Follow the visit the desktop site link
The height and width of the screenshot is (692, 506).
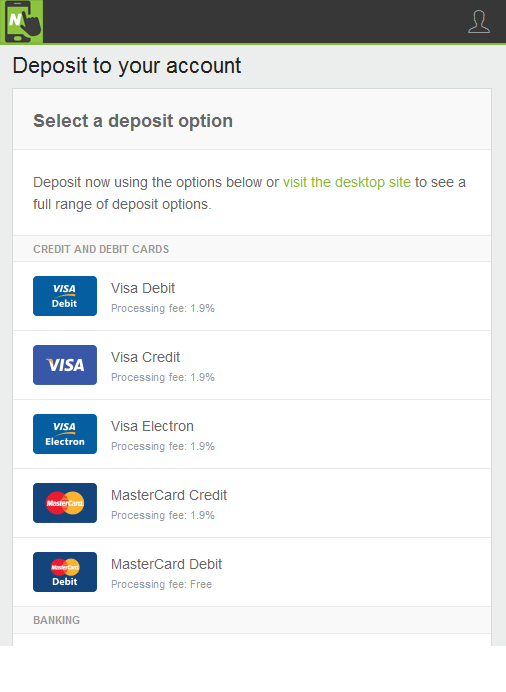(347, 182)
